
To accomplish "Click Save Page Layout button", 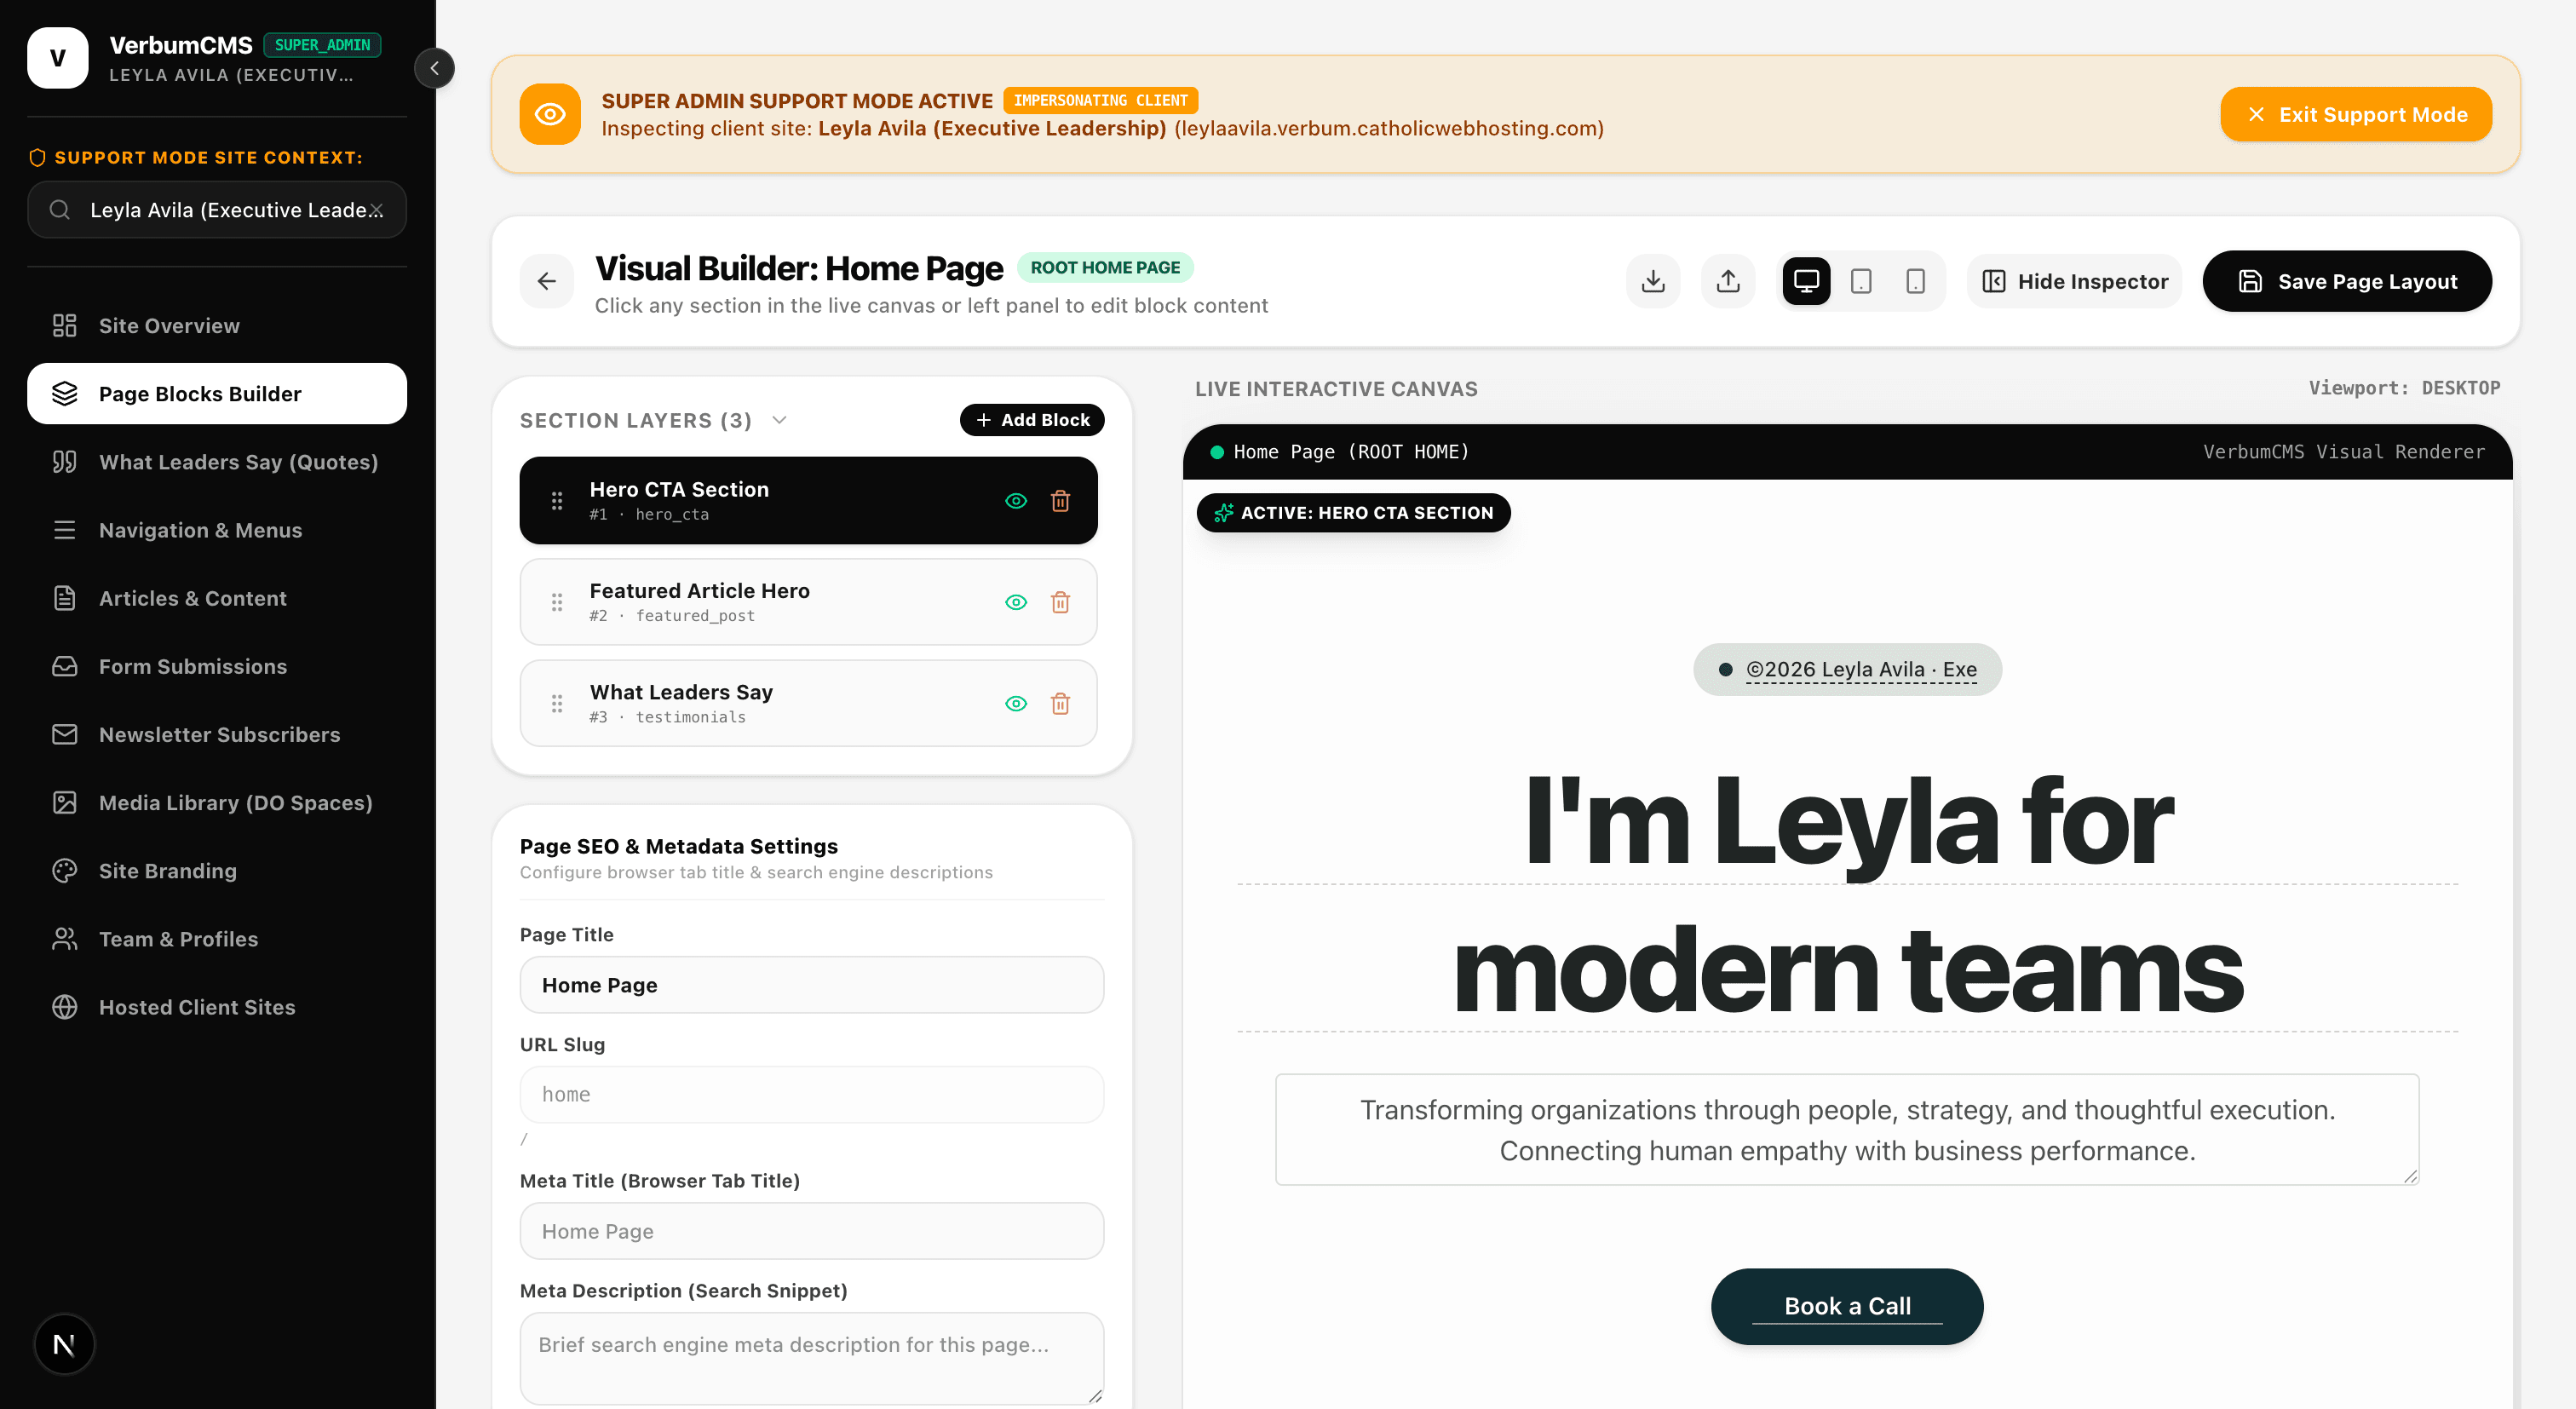I will click(2347, 281).
